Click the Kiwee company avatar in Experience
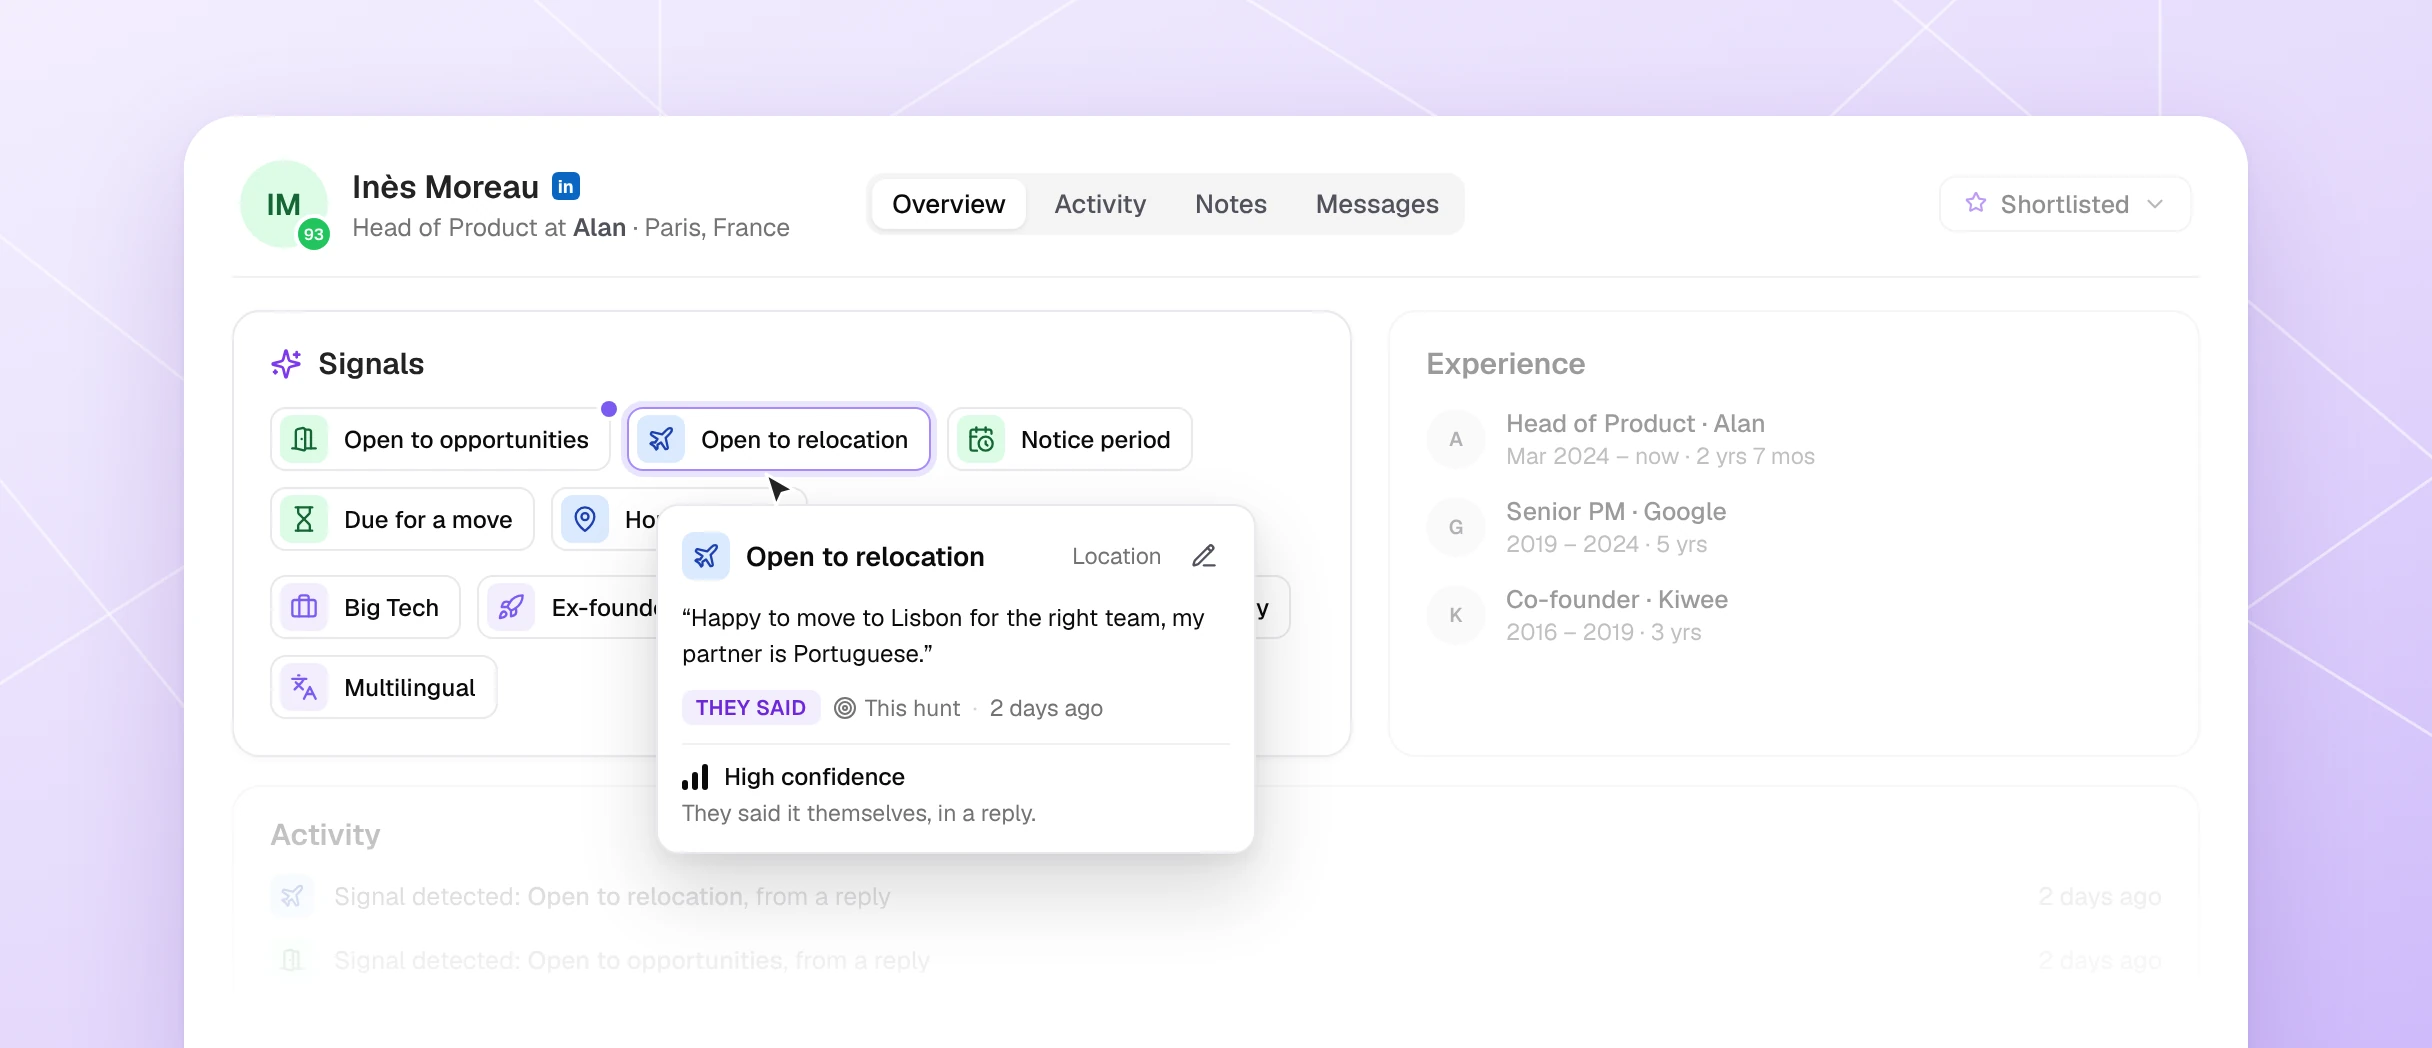Viewport: 2432px width, 1048px height. tap(1456, 615)
